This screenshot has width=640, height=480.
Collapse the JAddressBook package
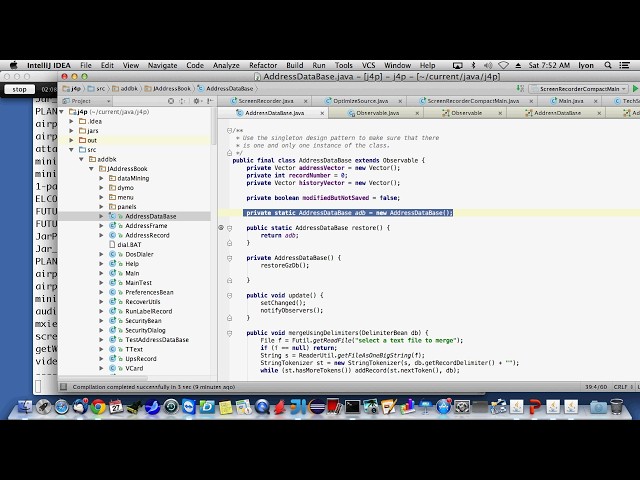pyautogui.click(x=91, y=169)
